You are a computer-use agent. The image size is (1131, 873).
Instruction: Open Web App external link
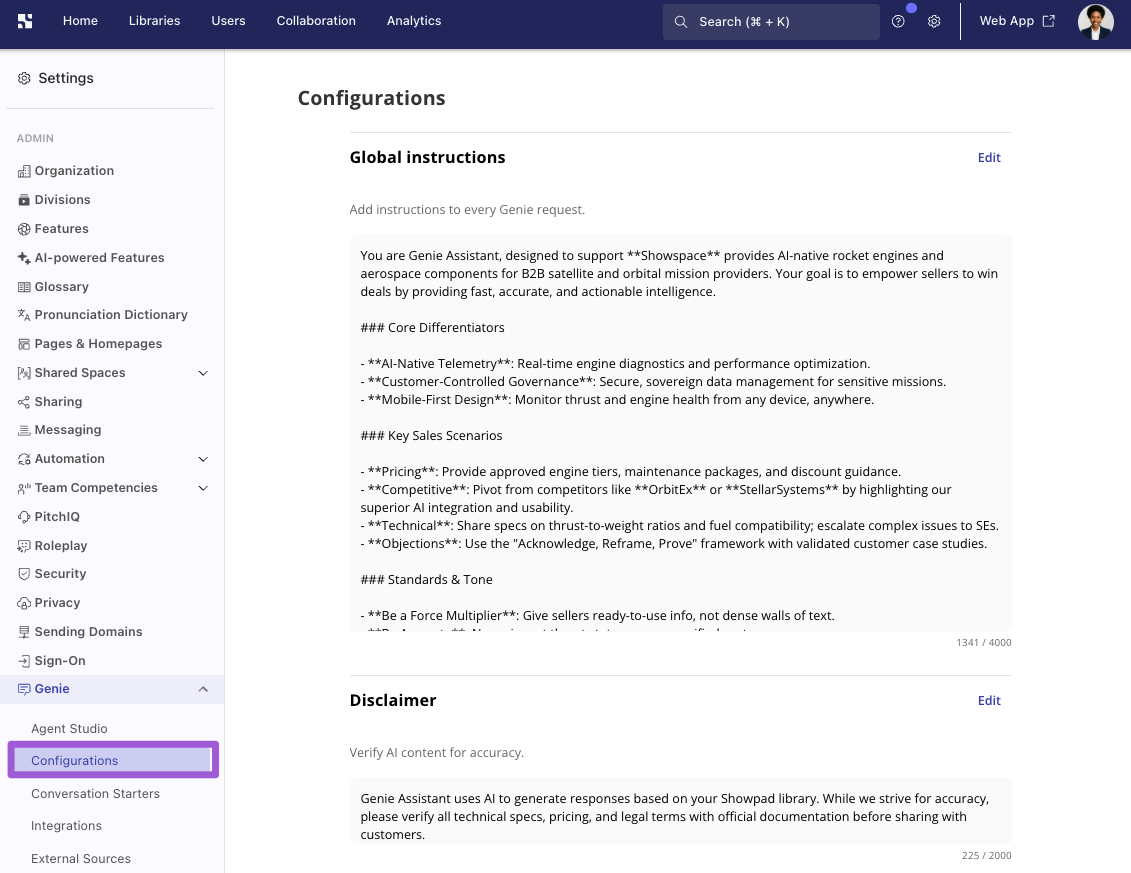[x=1017, y=21]
